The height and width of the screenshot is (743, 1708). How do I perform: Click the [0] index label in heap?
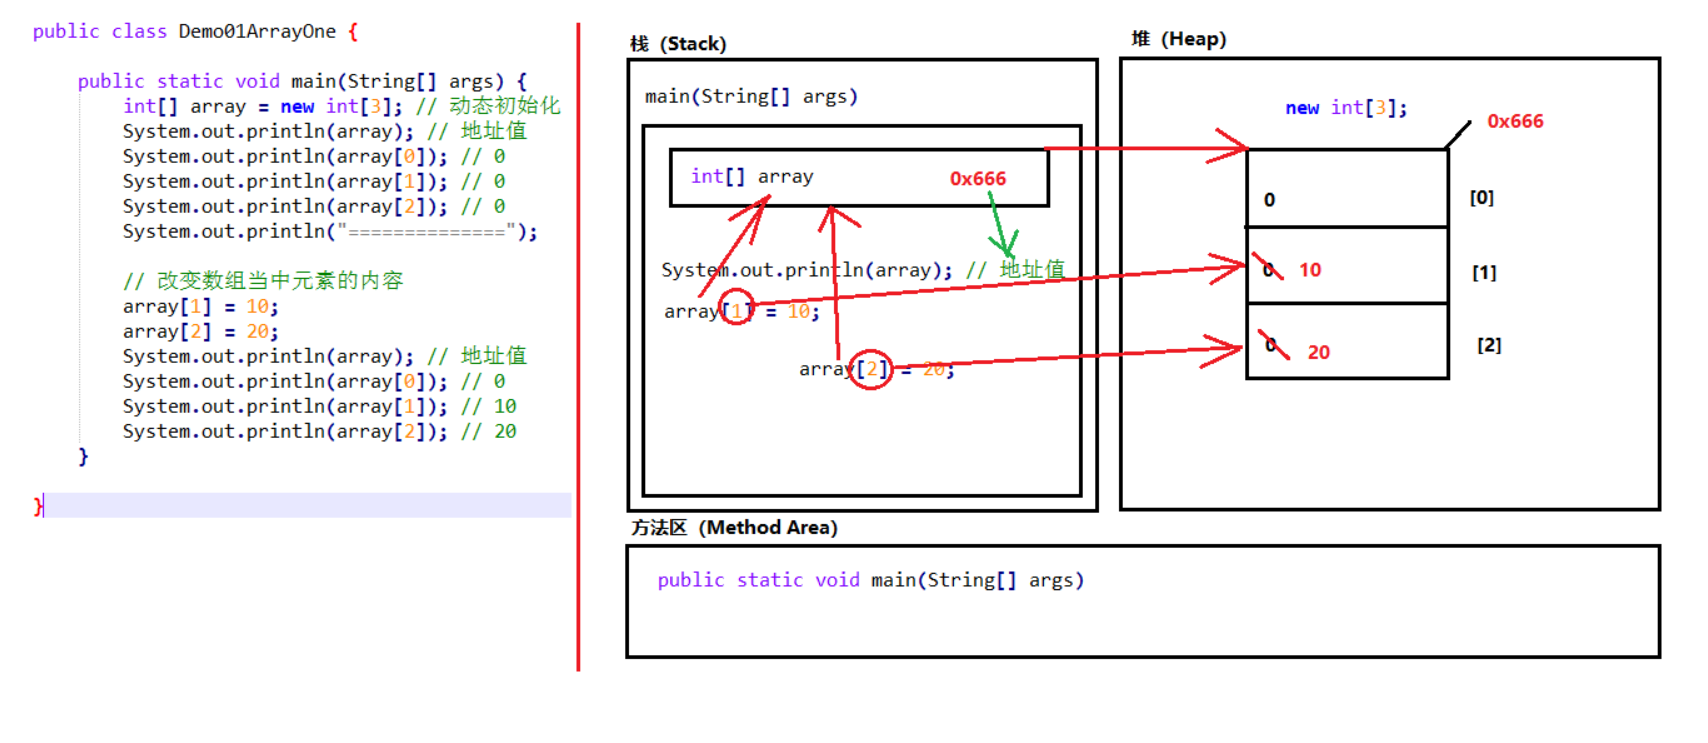(1482, 198)
